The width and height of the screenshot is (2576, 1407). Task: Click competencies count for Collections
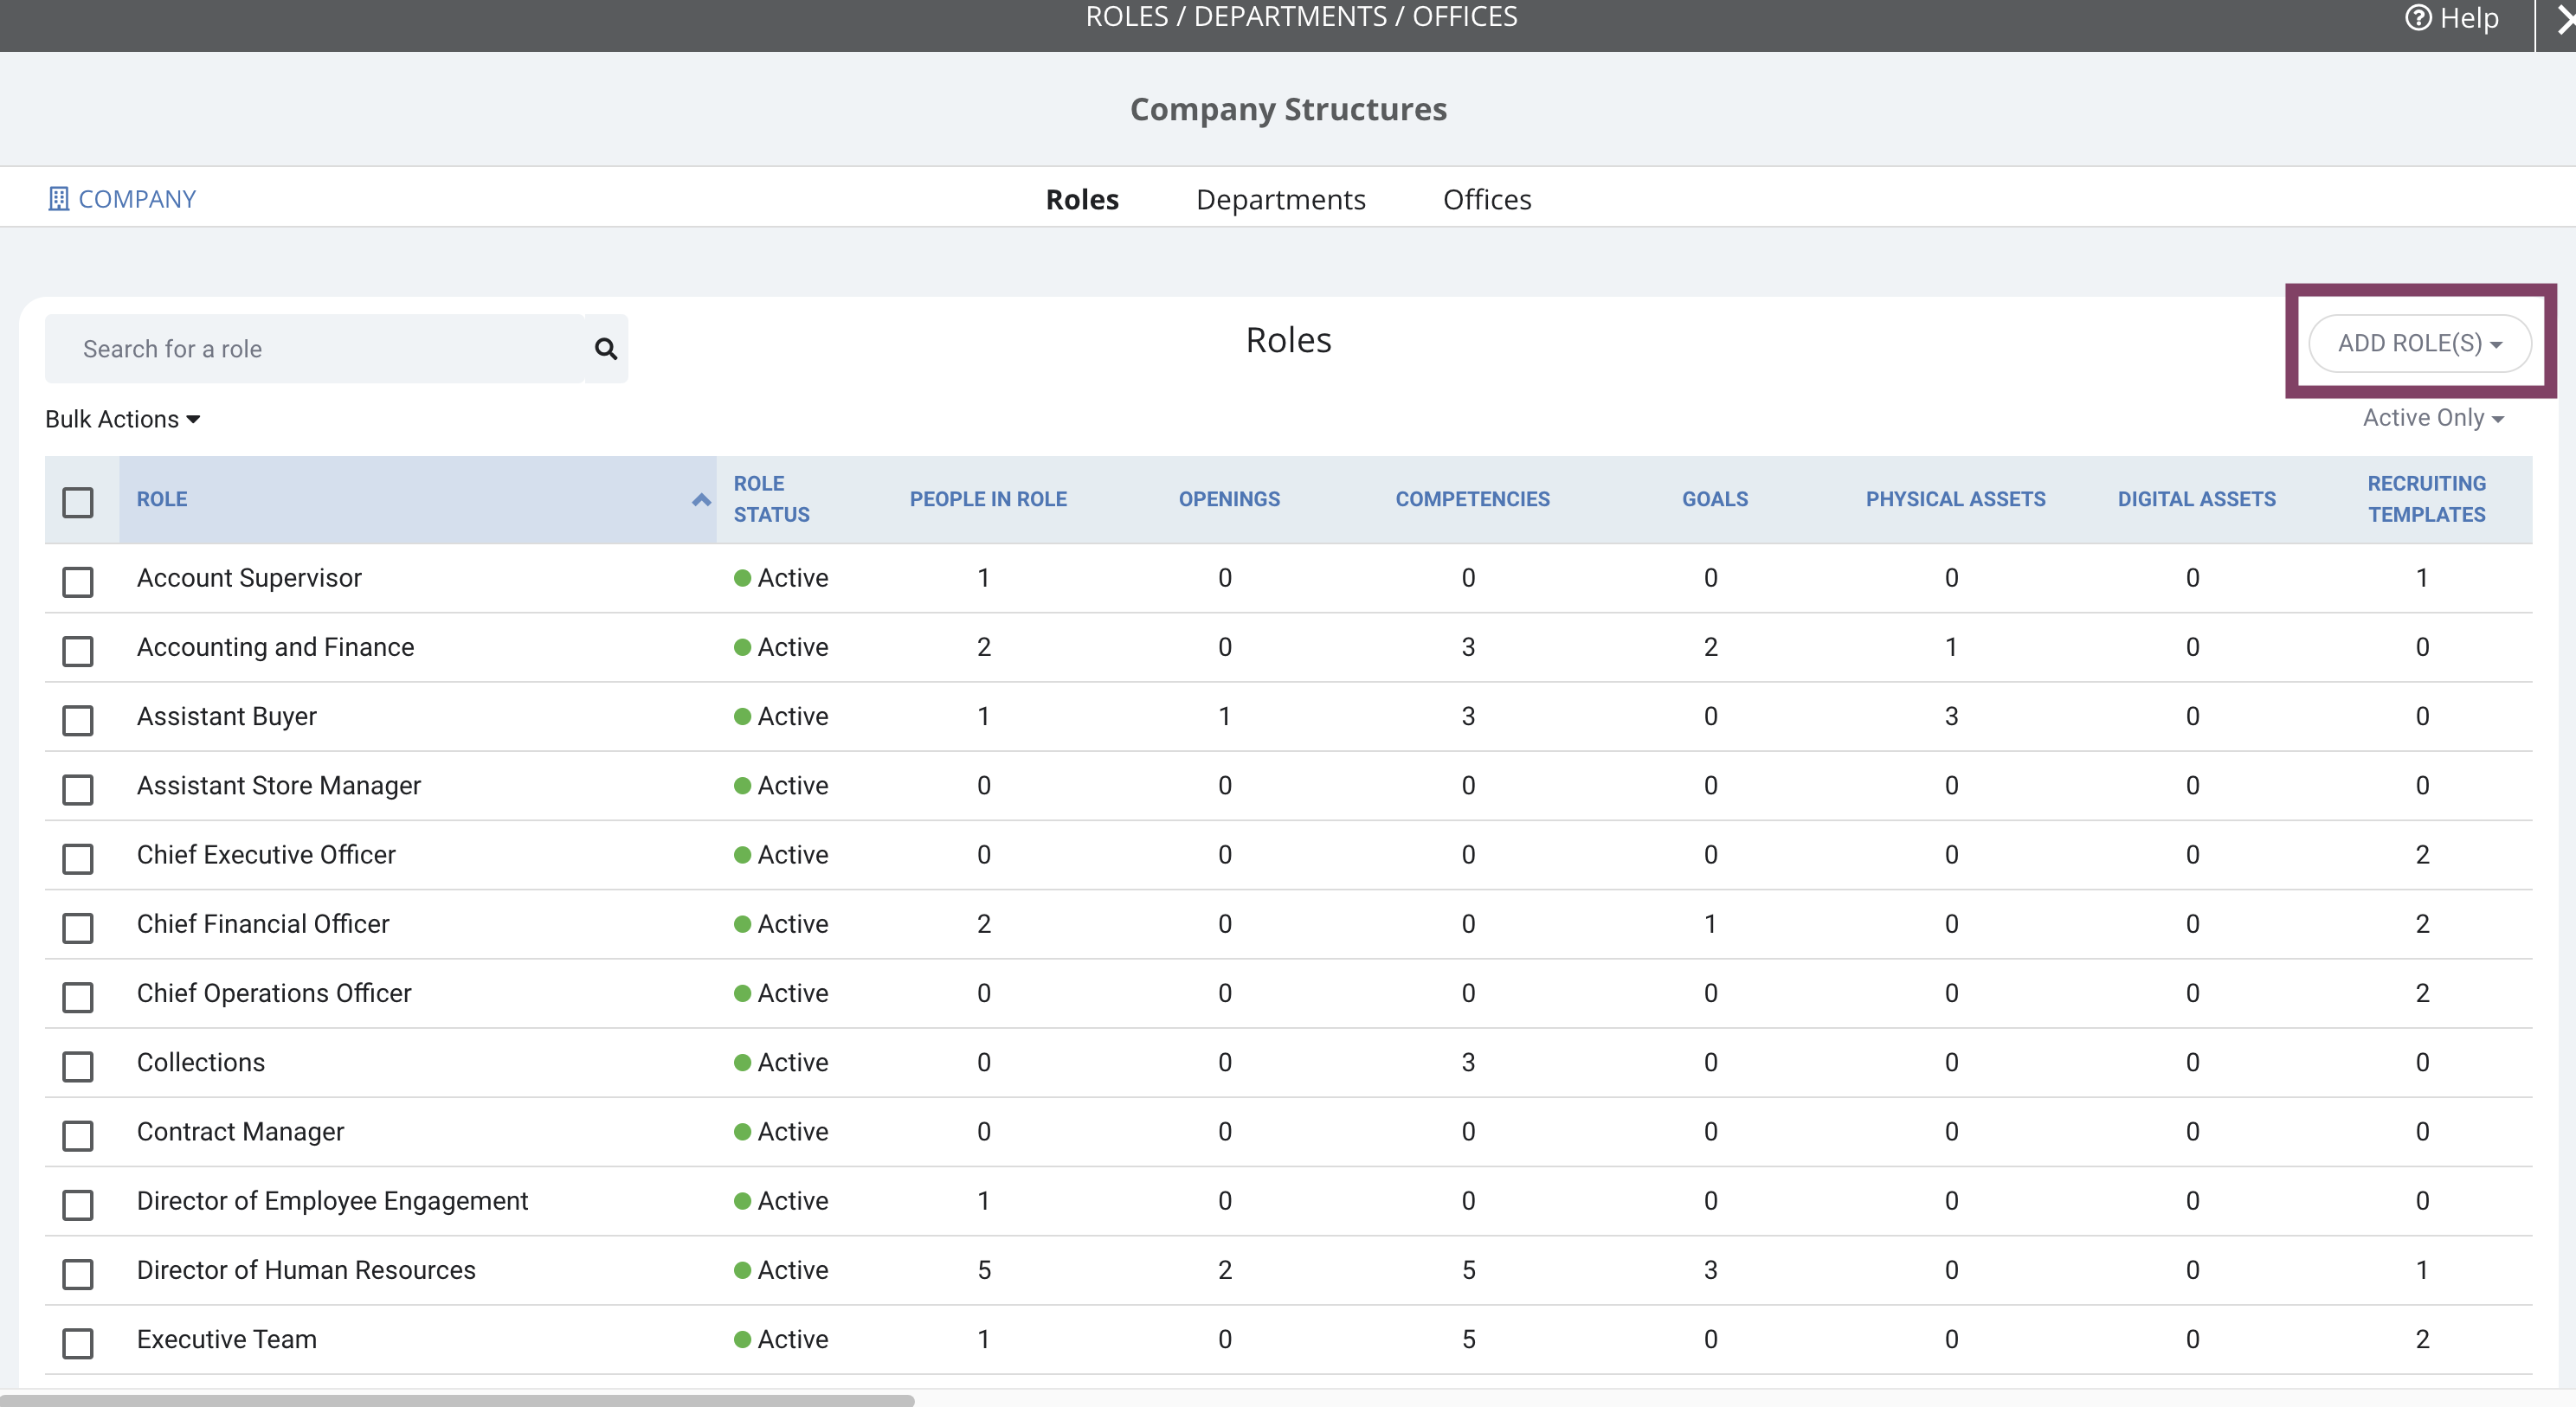click(x=1468, y=1062)
